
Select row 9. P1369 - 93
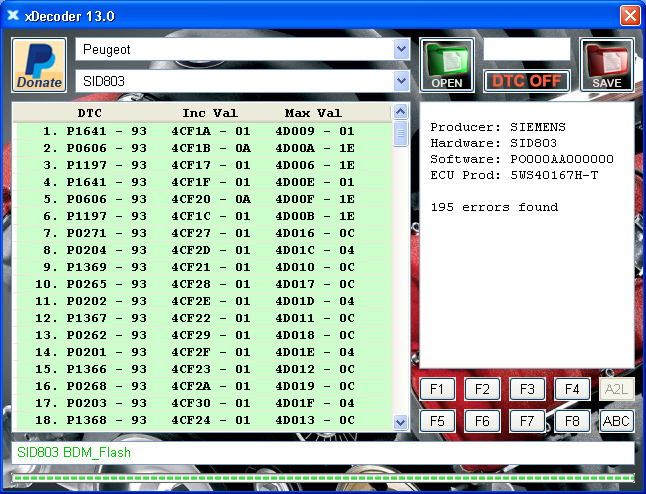tap(202, 267)
